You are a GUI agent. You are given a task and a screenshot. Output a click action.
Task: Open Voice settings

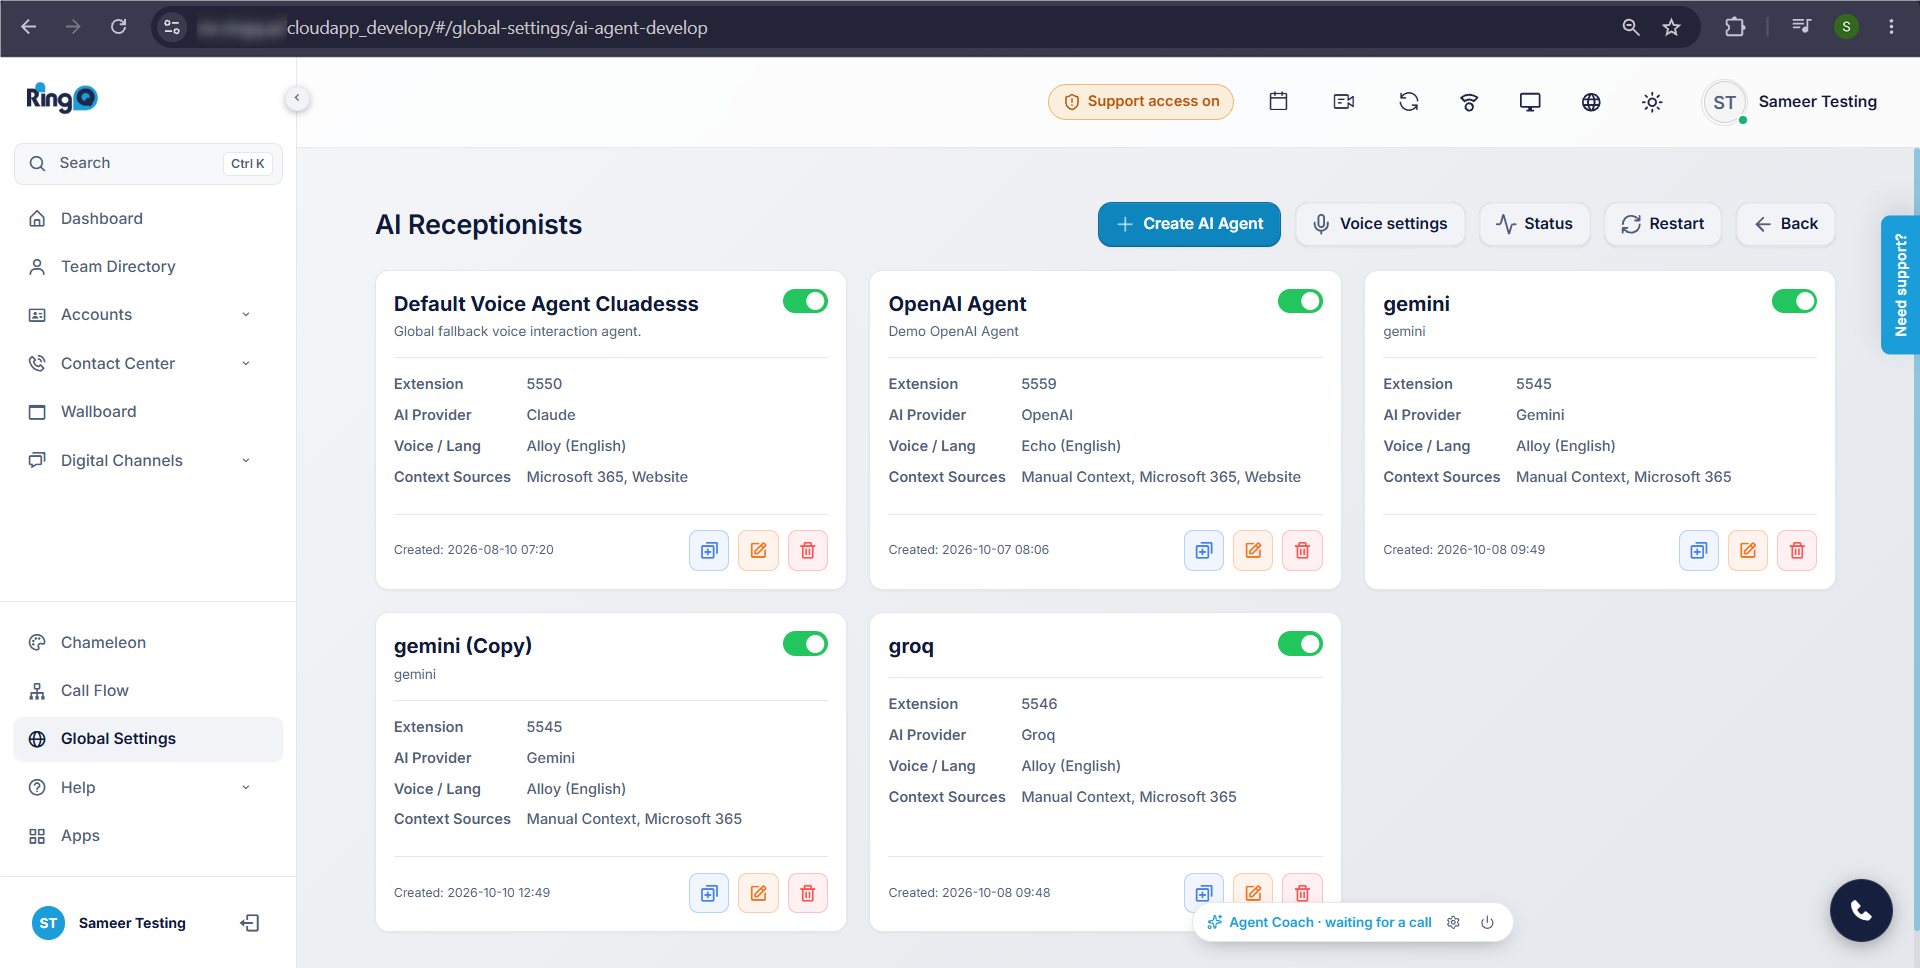coord(1380,224)
